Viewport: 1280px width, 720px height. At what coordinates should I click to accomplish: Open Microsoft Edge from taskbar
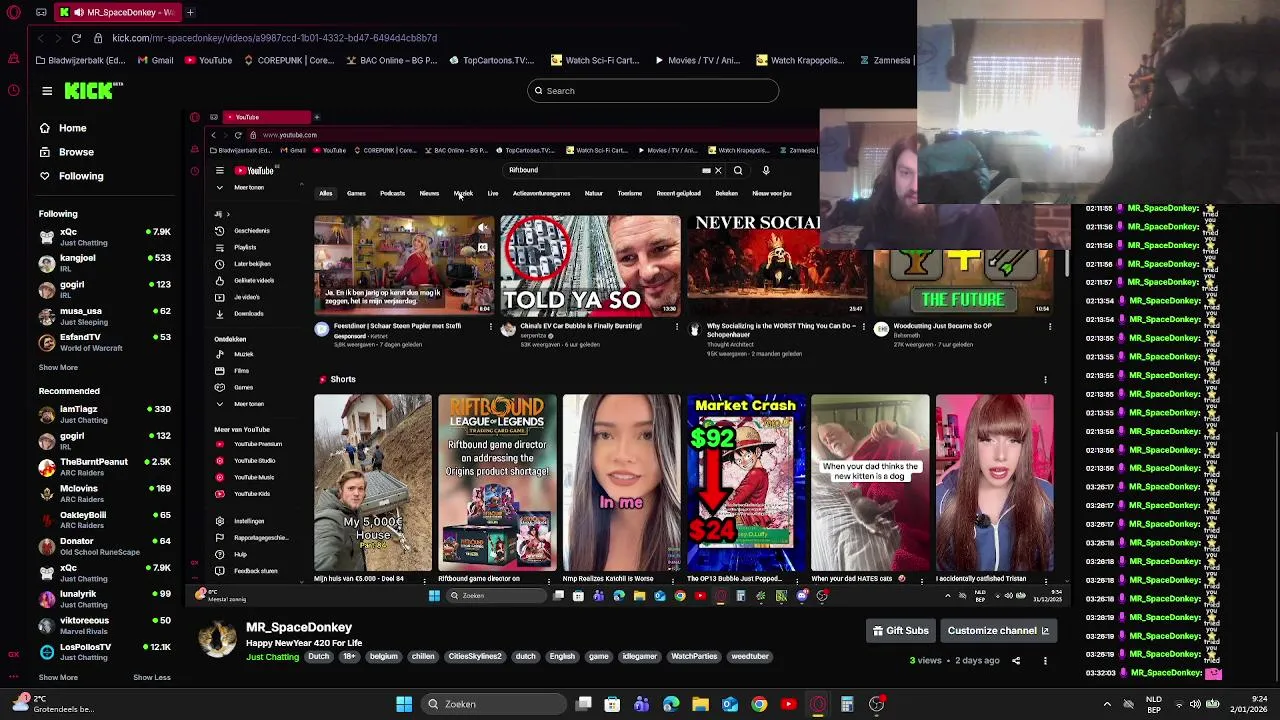[671, 704]
